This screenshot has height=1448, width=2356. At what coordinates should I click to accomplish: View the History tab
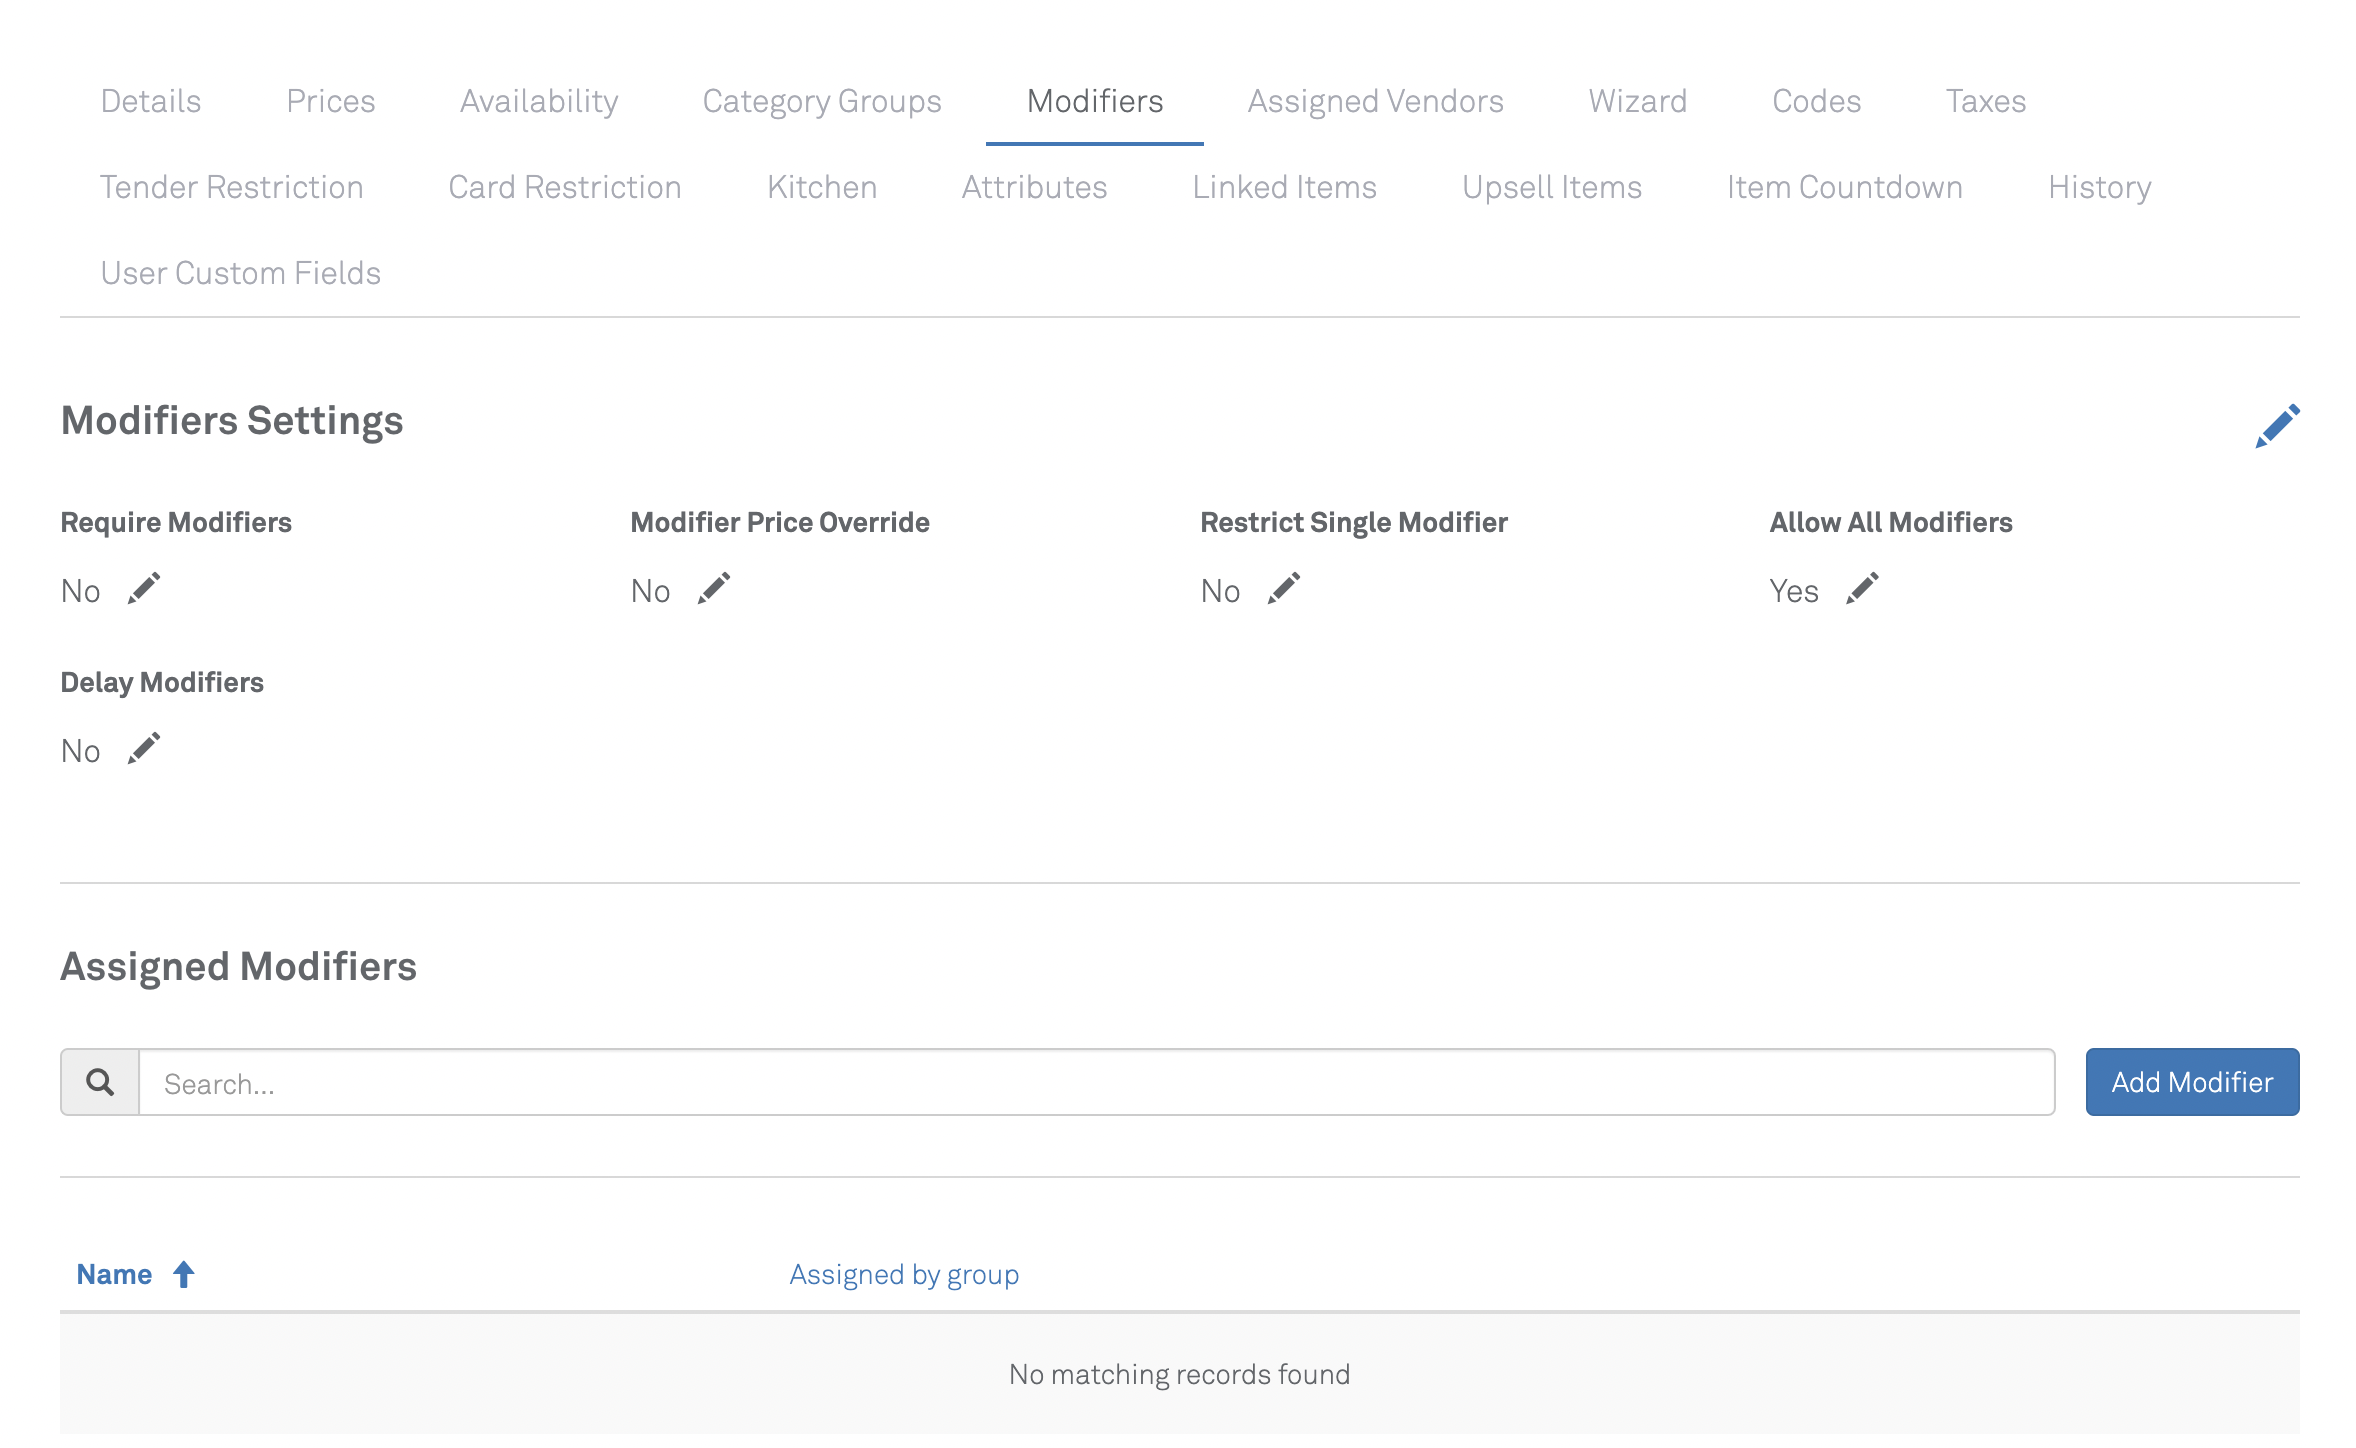click(x=2099, y=188)
